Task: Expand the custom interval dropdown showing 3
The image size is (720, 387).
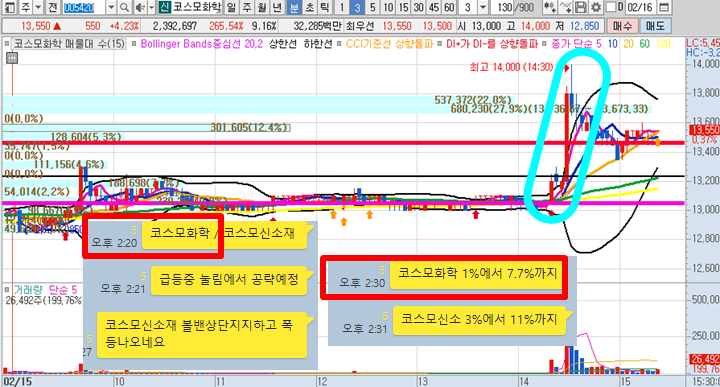Action: tap(483, 7)
